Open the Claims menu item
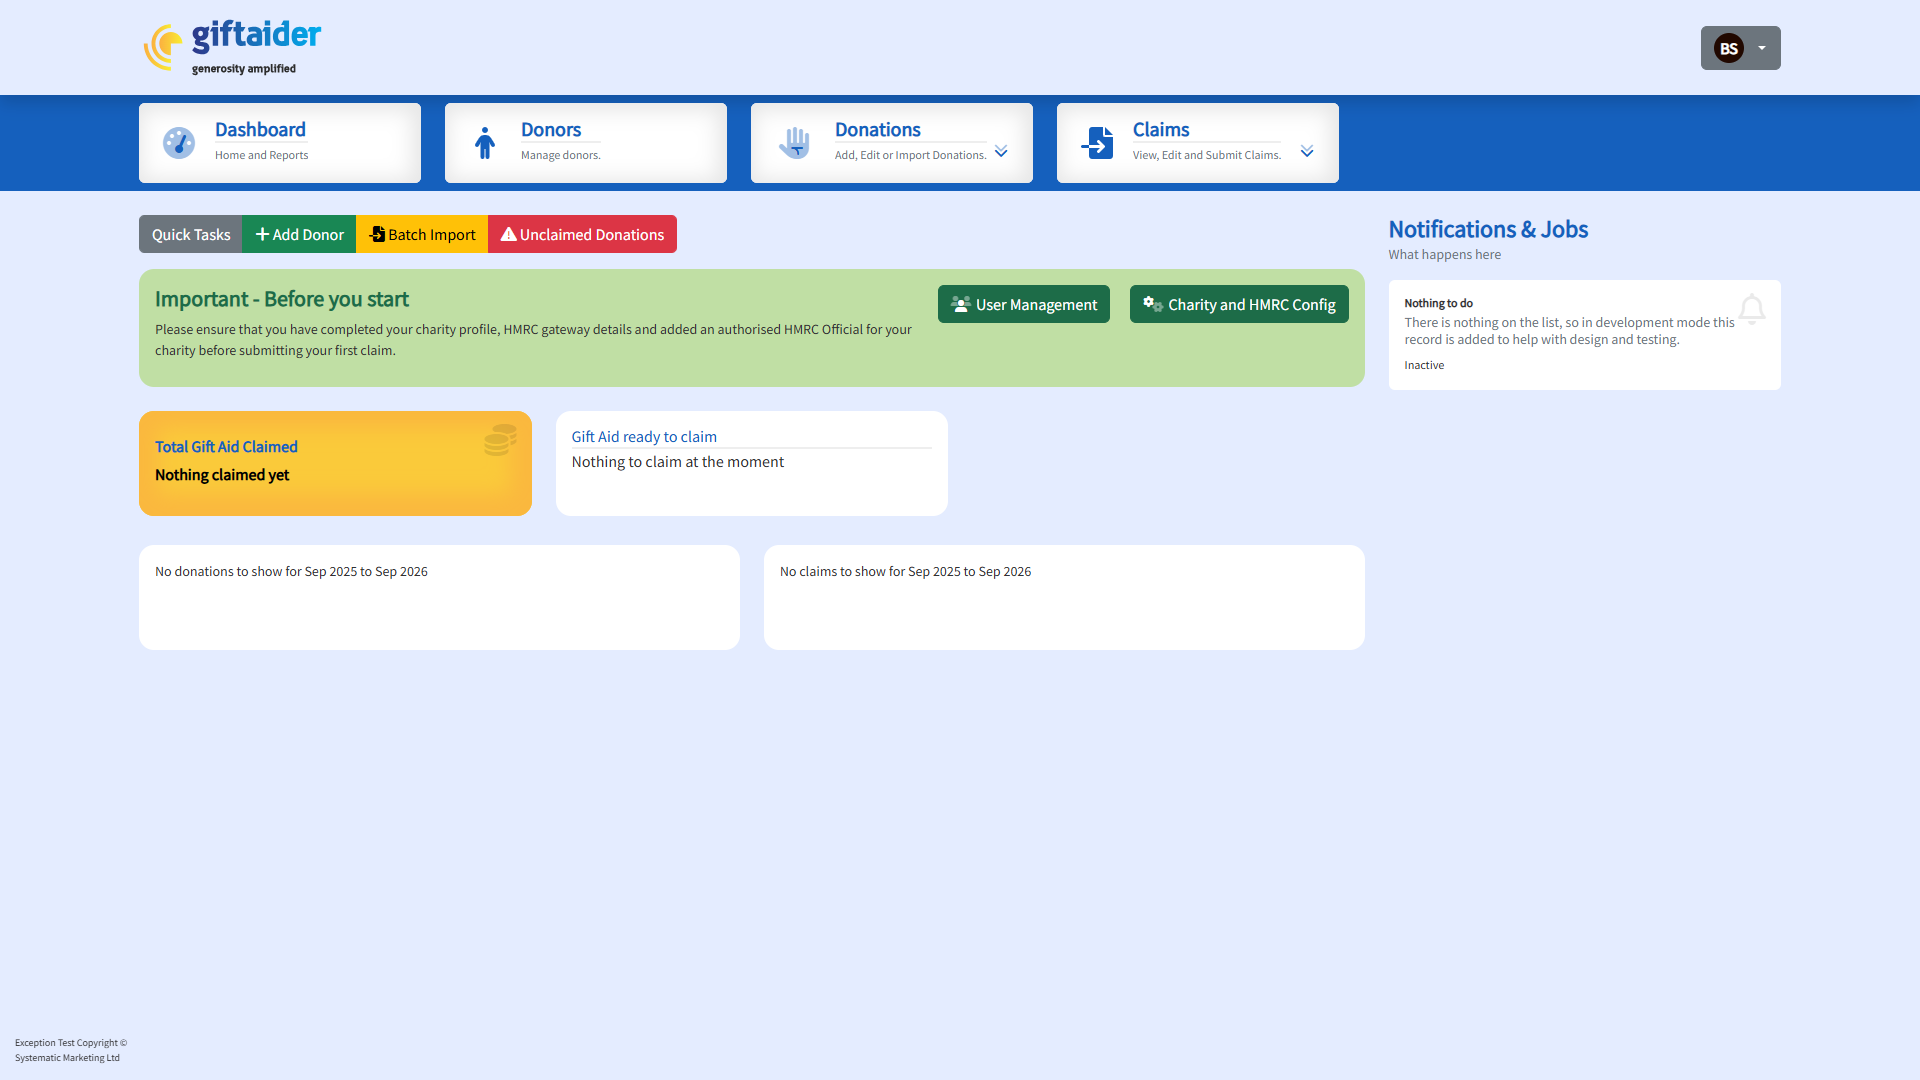Image resolution: width=1920 pixels, height=1080 pixels. (x=1198, y=143)
